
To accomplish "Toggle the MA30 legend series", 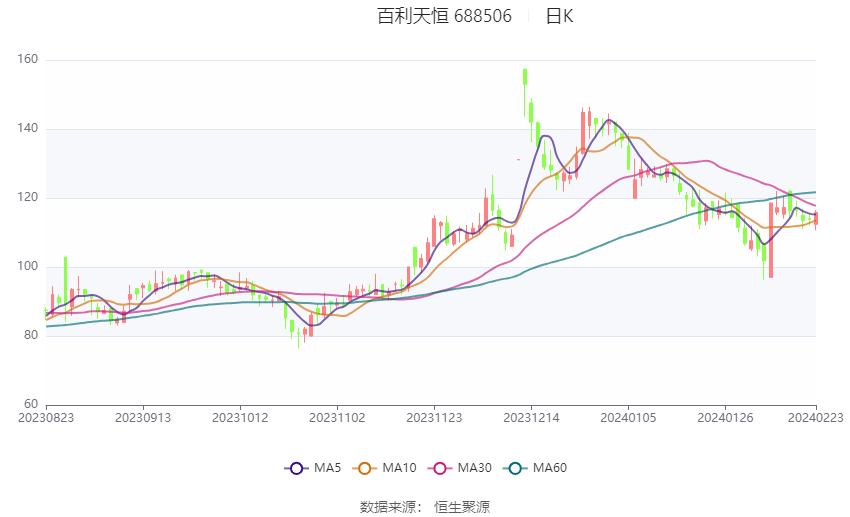I will click(460, 468).
